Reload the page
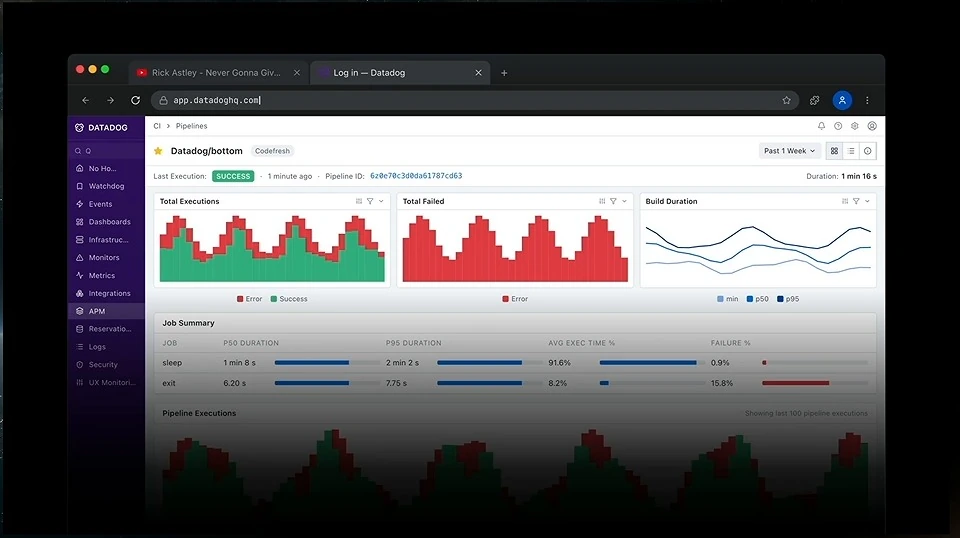960x538 pixels. click(135, 100)
